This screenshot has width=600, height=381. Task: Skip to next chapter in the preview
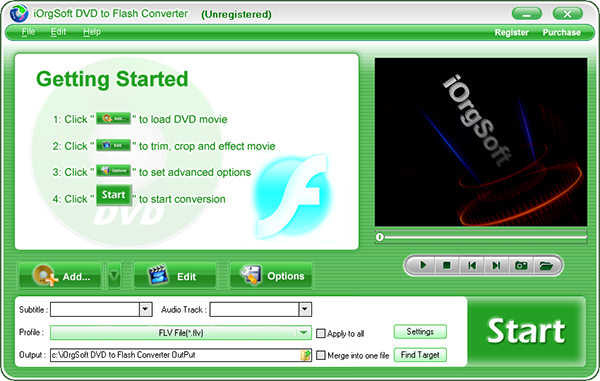click(496, 265)
